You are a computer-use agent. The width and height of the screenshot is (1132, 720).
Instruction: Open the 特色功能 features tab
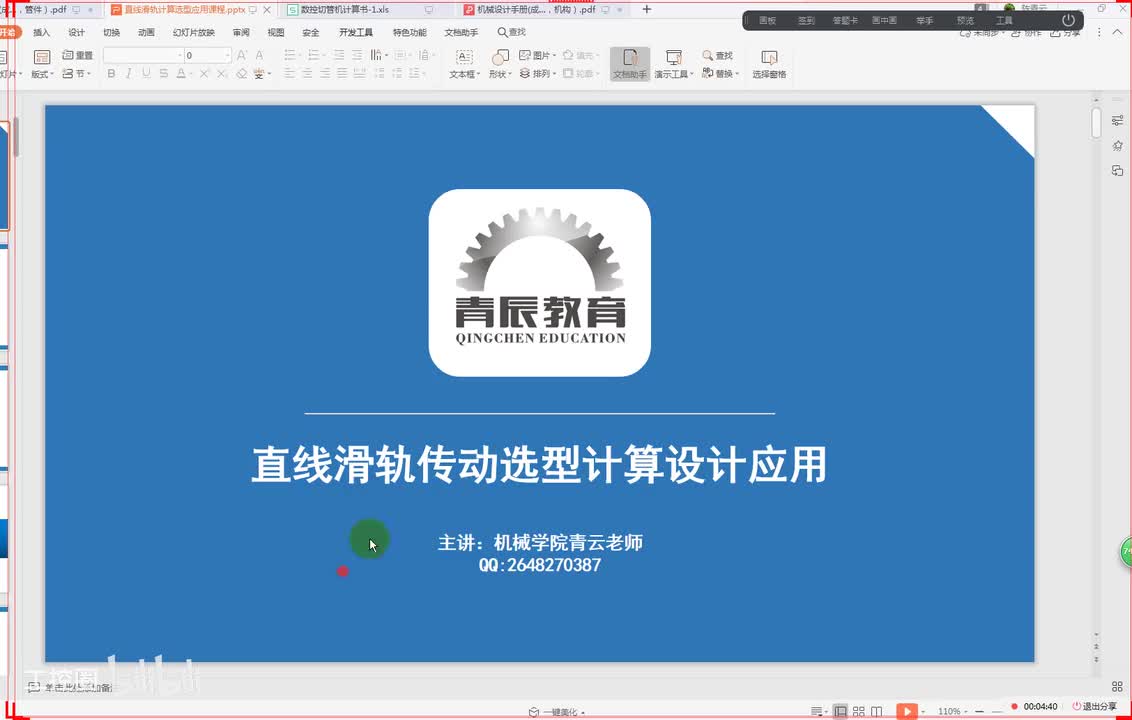point(409,32)
